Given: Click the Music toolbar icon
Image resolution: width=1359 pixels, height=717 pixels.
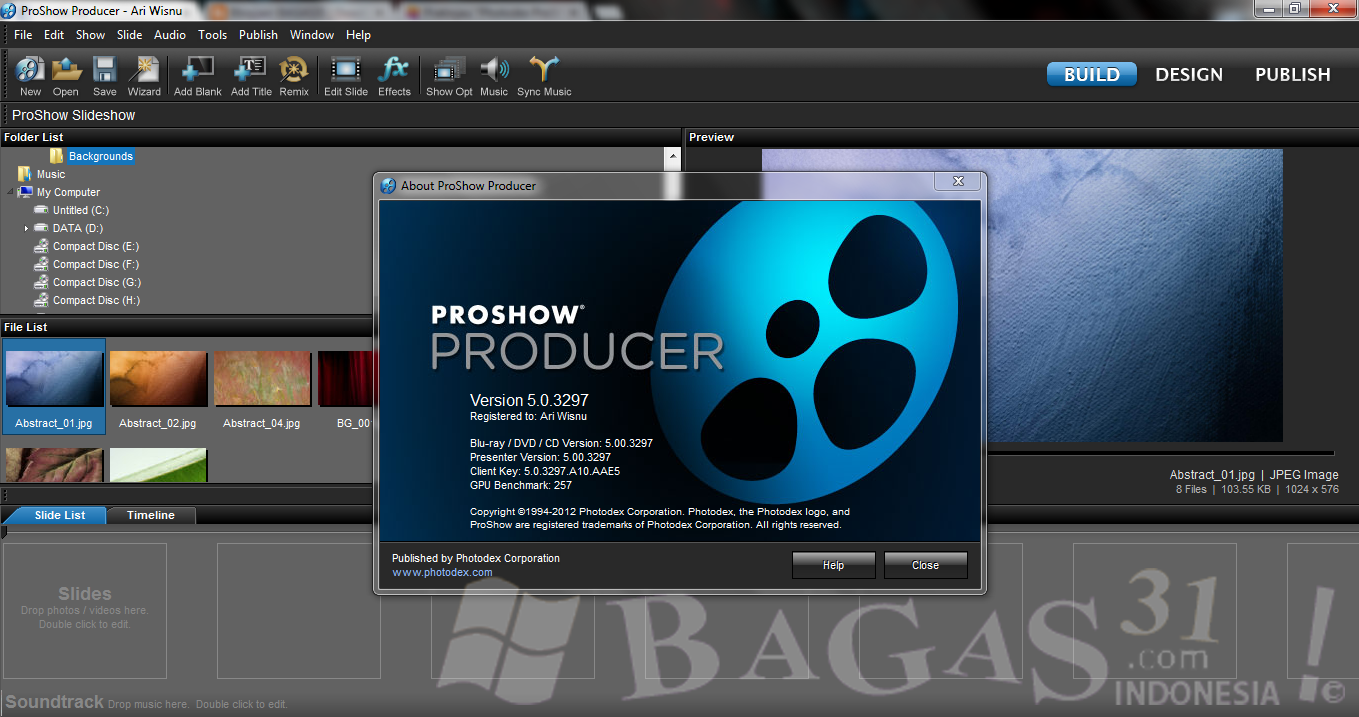Looking at the screenshot, I should tap(494, 76).
